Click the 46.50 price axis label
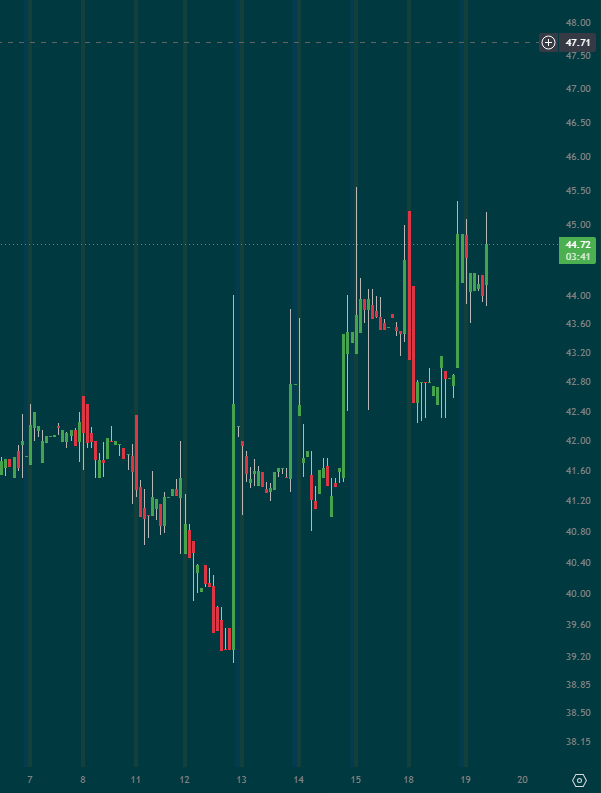This screenshot has height=793, width=601. point(578,123)
